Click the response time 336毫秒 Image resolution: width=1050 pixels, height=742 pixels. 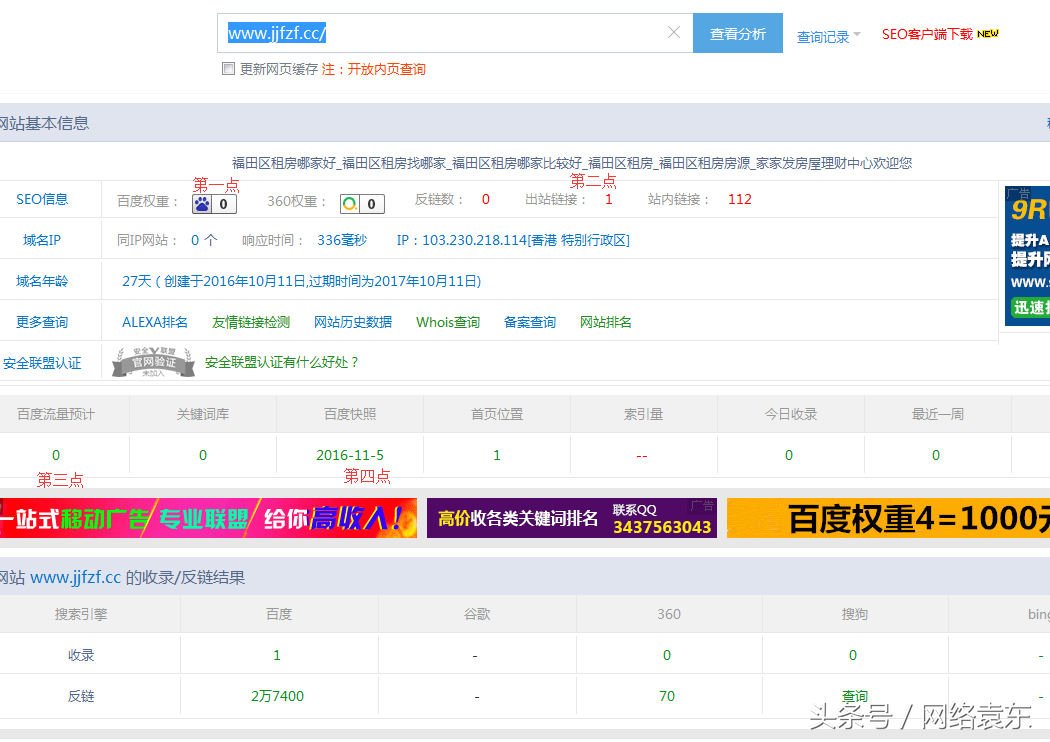click(342, 240)
